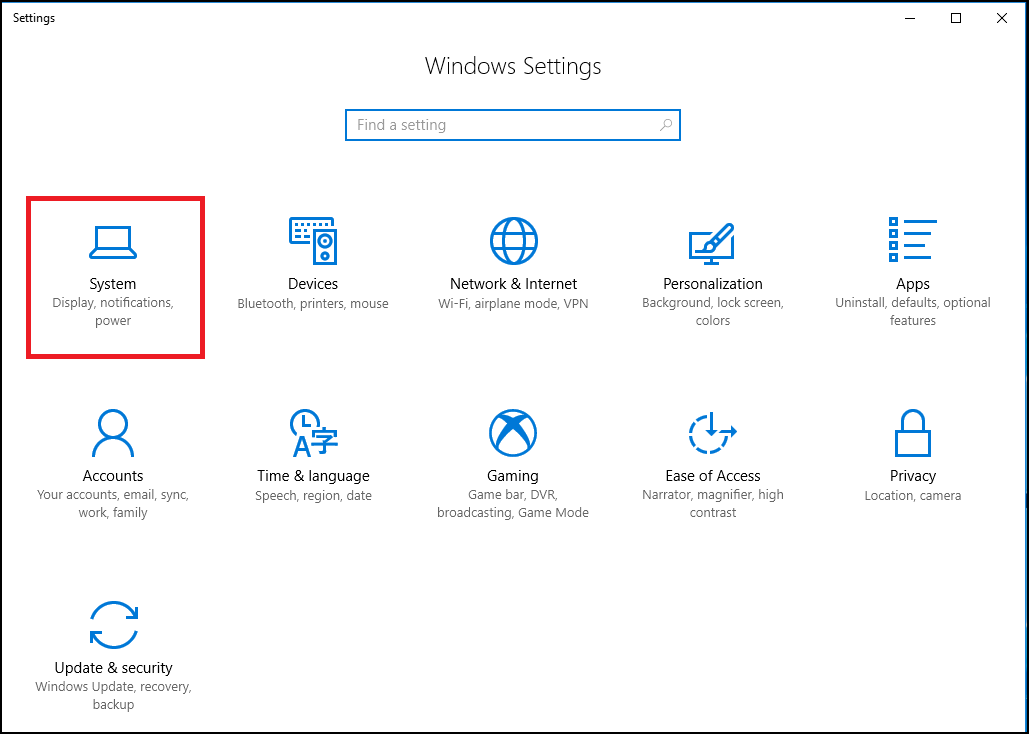Click the "Speech, region, date" description

[x=313, y=496]
